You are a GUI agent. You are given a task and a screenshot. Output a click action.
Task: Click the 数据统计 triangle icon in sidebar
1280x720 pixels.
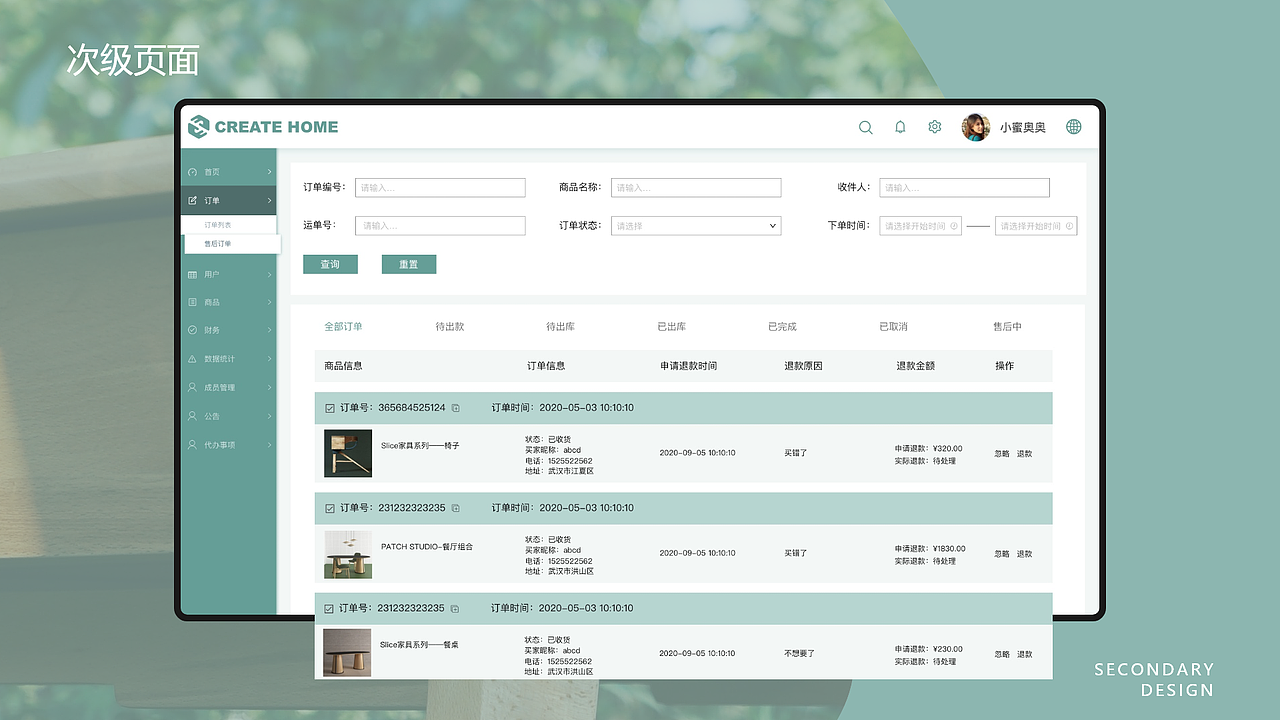point(193,359)
